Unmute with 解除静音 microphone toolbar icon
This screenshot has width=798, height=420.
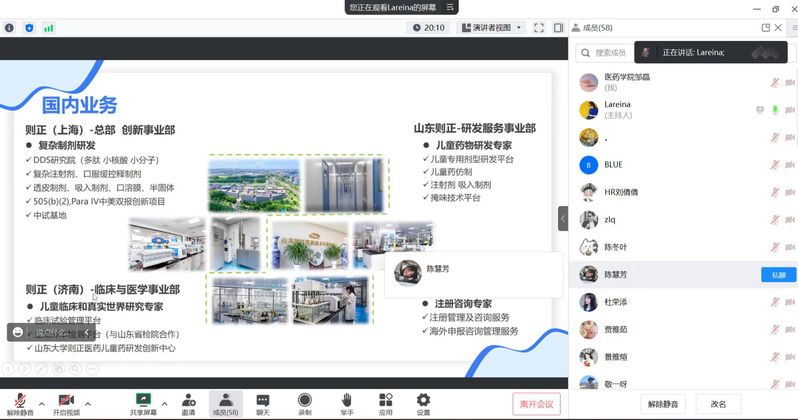20,404
